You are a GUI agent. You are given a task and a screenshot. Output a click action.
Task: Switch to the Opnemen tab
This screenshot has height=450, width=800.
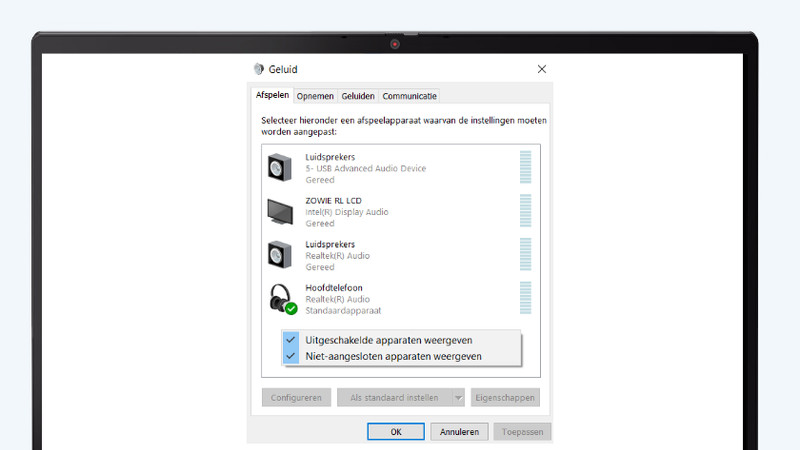315,96
